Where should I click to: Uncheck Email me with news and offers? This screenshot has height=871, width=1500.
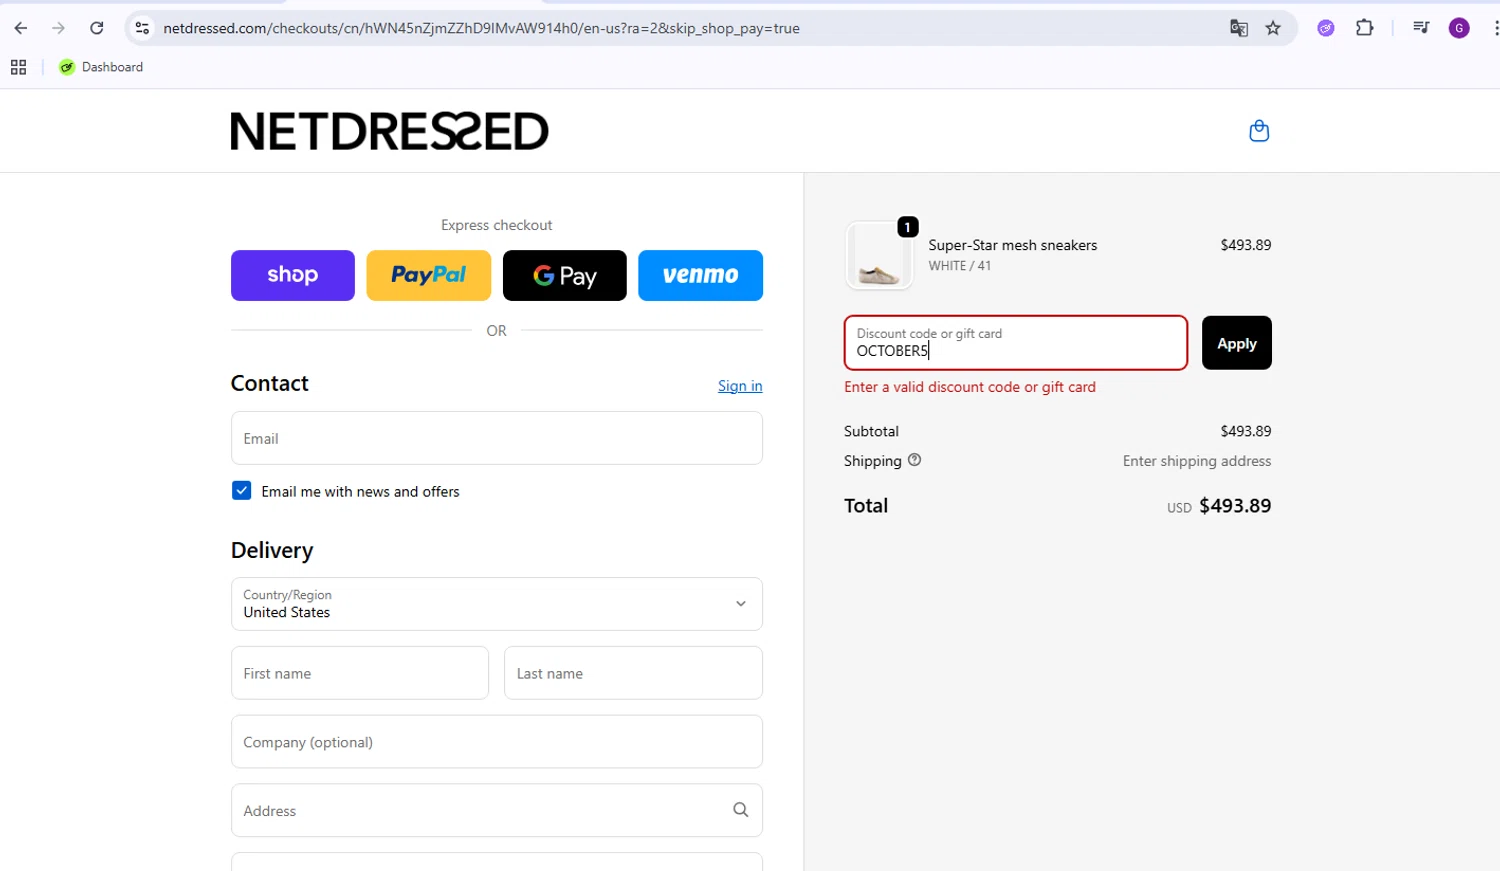tap(241, 491)
